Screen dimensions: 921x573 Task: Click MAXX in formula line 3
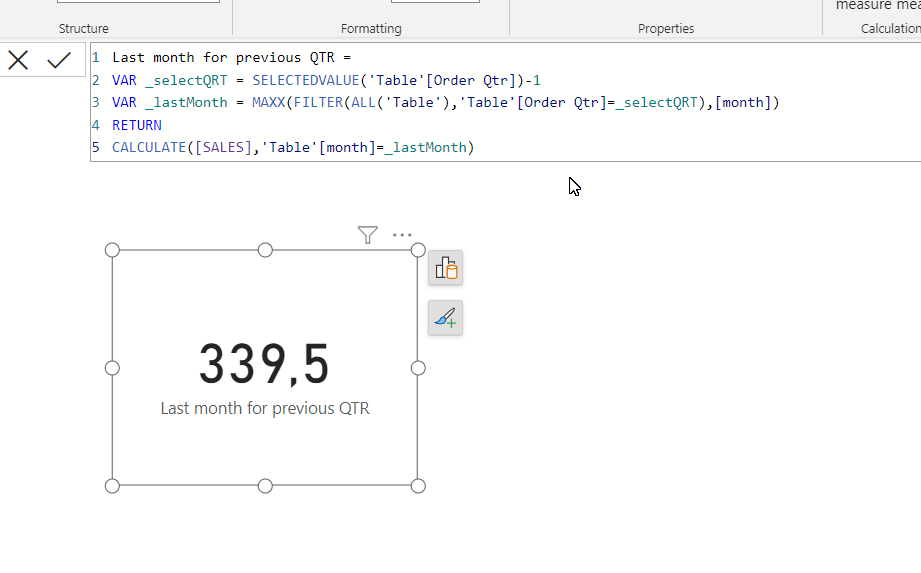[268, 103]
